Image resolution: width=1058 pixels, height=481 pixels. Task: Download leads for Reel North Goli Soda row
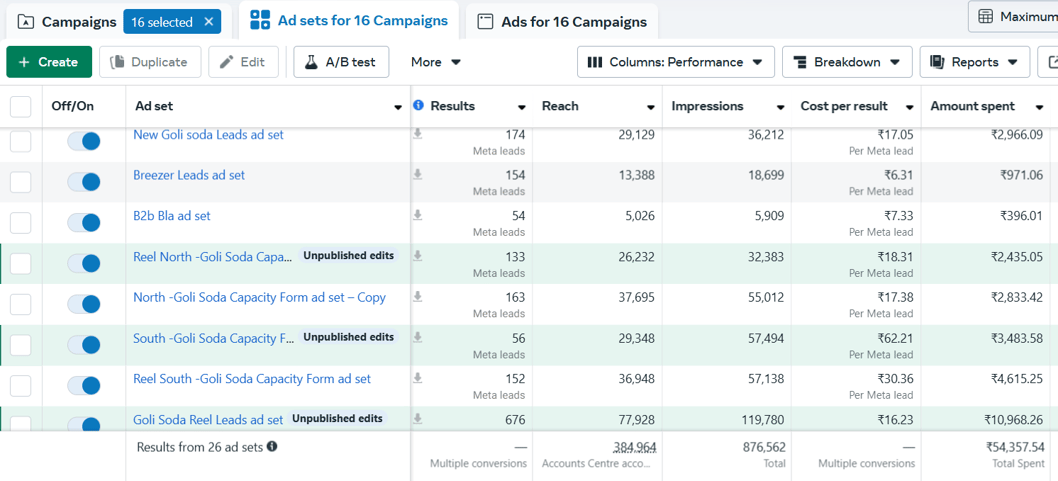tap(418, 256)
